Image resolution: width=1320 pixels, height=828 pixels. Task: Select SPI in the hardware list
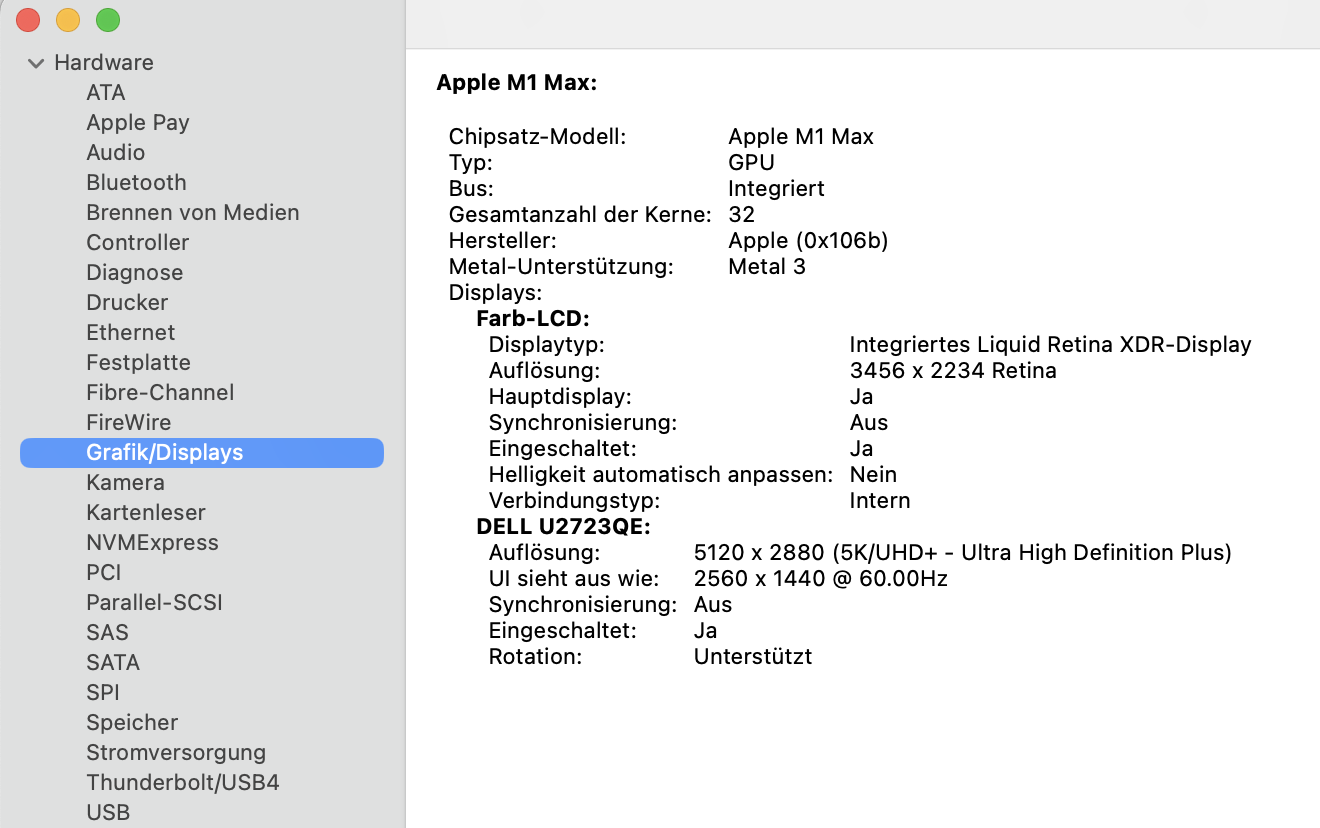(x=103, y=693)
